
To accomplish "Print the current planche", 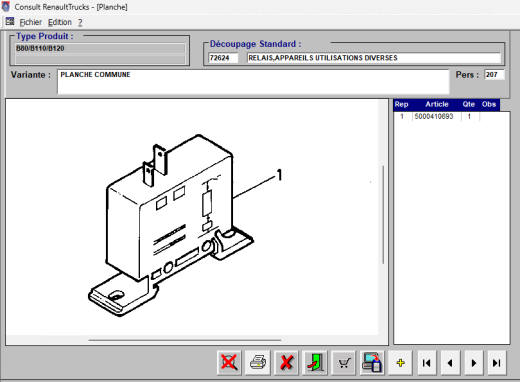I will click(258, 363).
